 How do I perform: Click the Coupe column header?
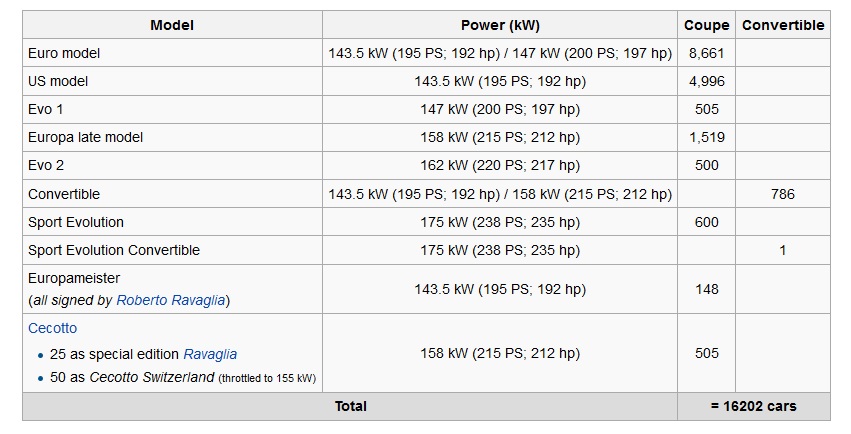706,25
